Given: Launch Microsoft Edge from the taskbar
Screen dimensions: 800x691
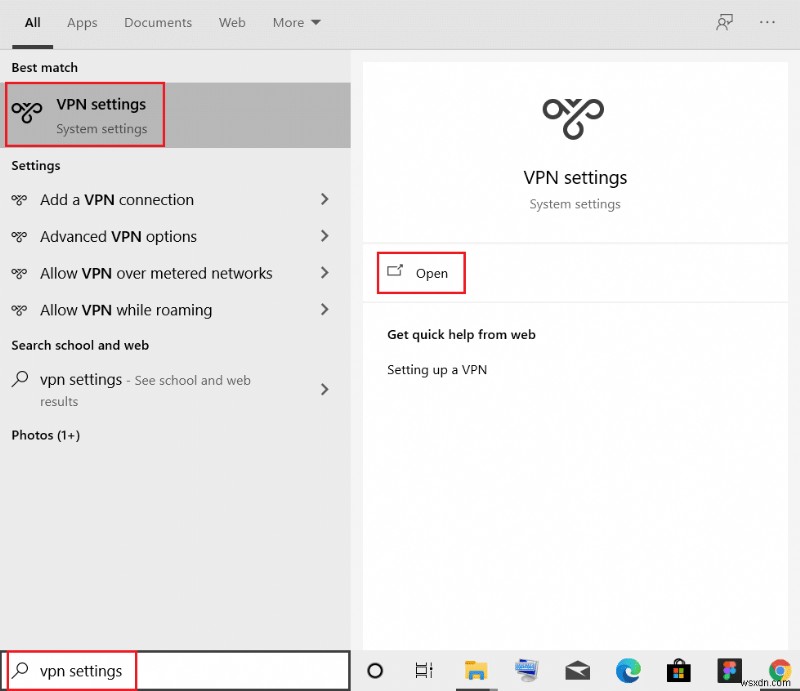Looking at the screenshot, I should point(628,671).
